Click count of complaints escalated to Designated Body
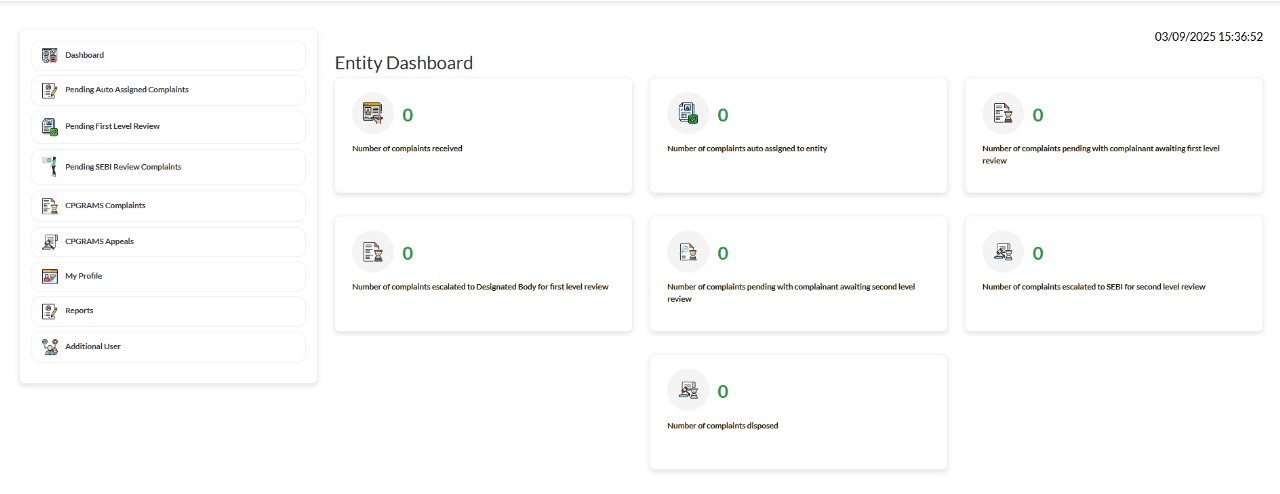Viewport: 1280px width, 494px height. [408, 253]
